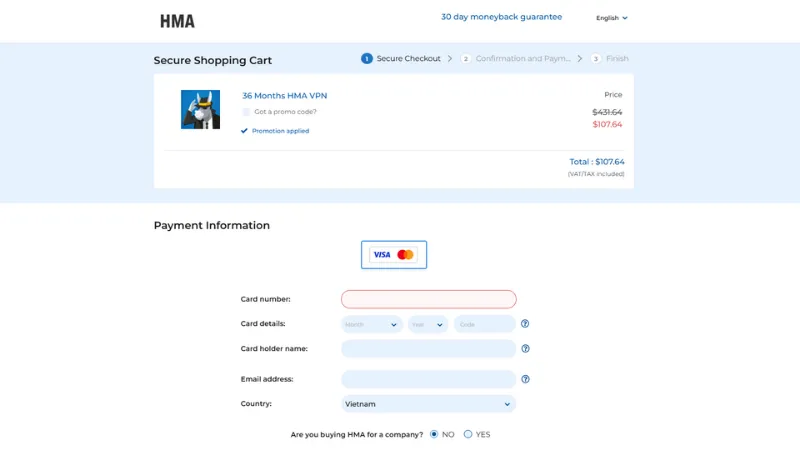The image size is (800, 450).
Task: Click the chevron after Secure Checkout
Action: 449,59
